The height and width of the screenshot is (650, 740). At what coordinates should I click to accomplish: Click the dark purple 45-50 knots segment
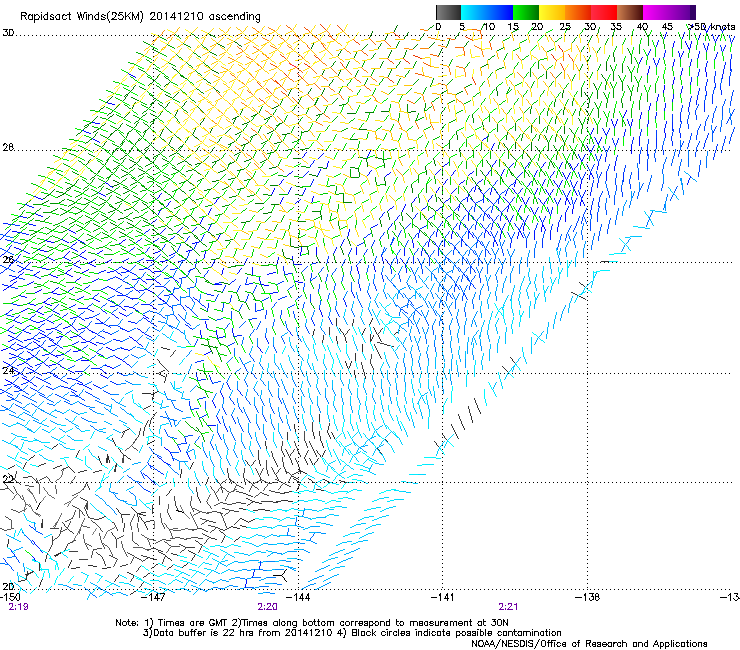[682, 12]
